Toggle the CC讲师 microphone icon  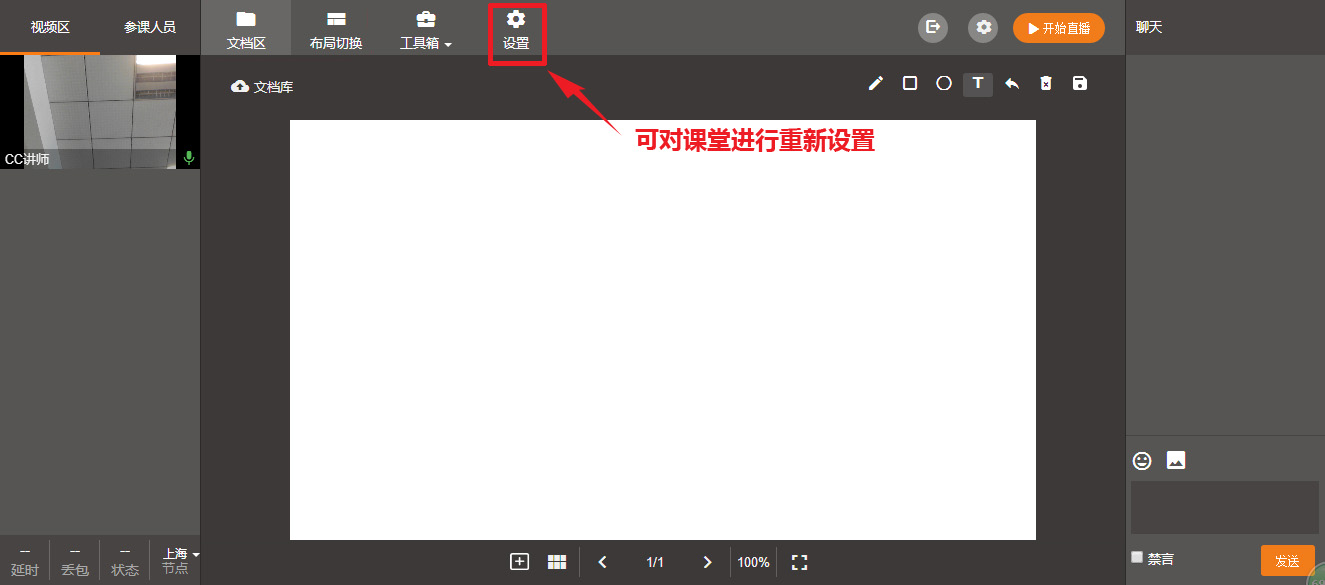[x=189, y=158]
